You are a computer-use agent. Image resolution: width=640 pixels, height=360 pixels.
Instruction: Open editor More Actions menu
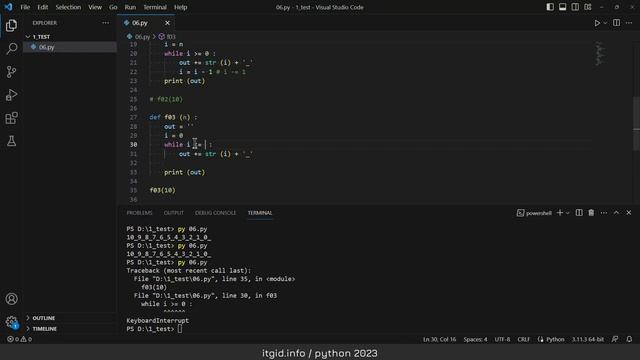629,23
